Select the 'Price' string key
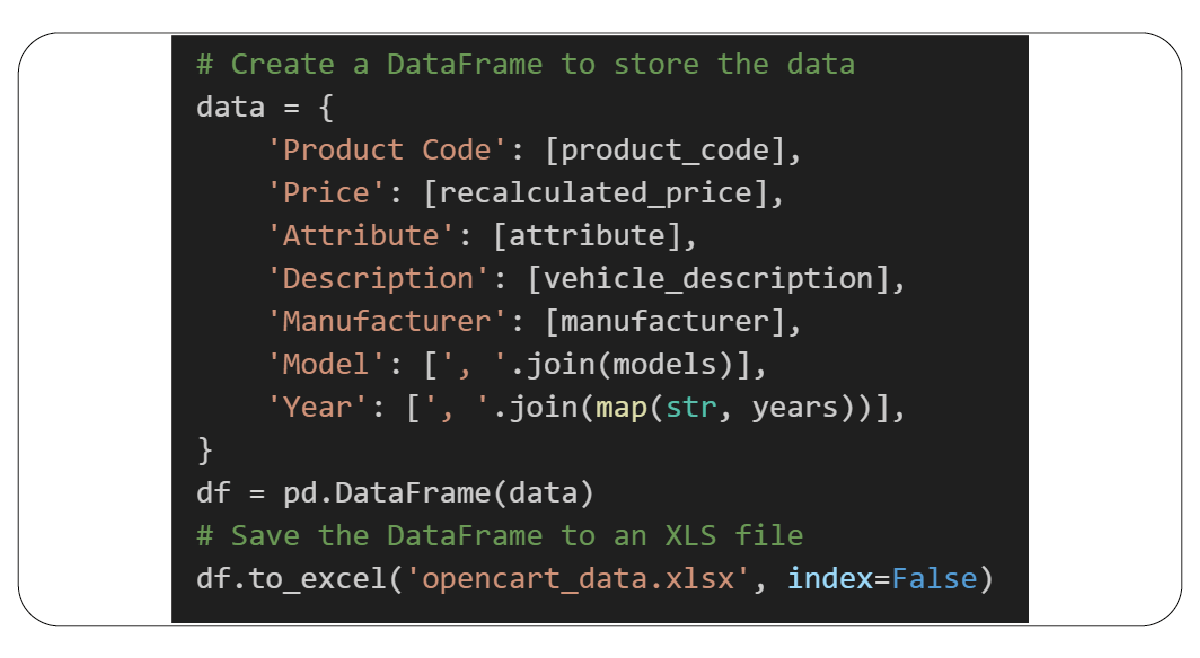Viewport: 1200px width, 658px height. [325, 193]
